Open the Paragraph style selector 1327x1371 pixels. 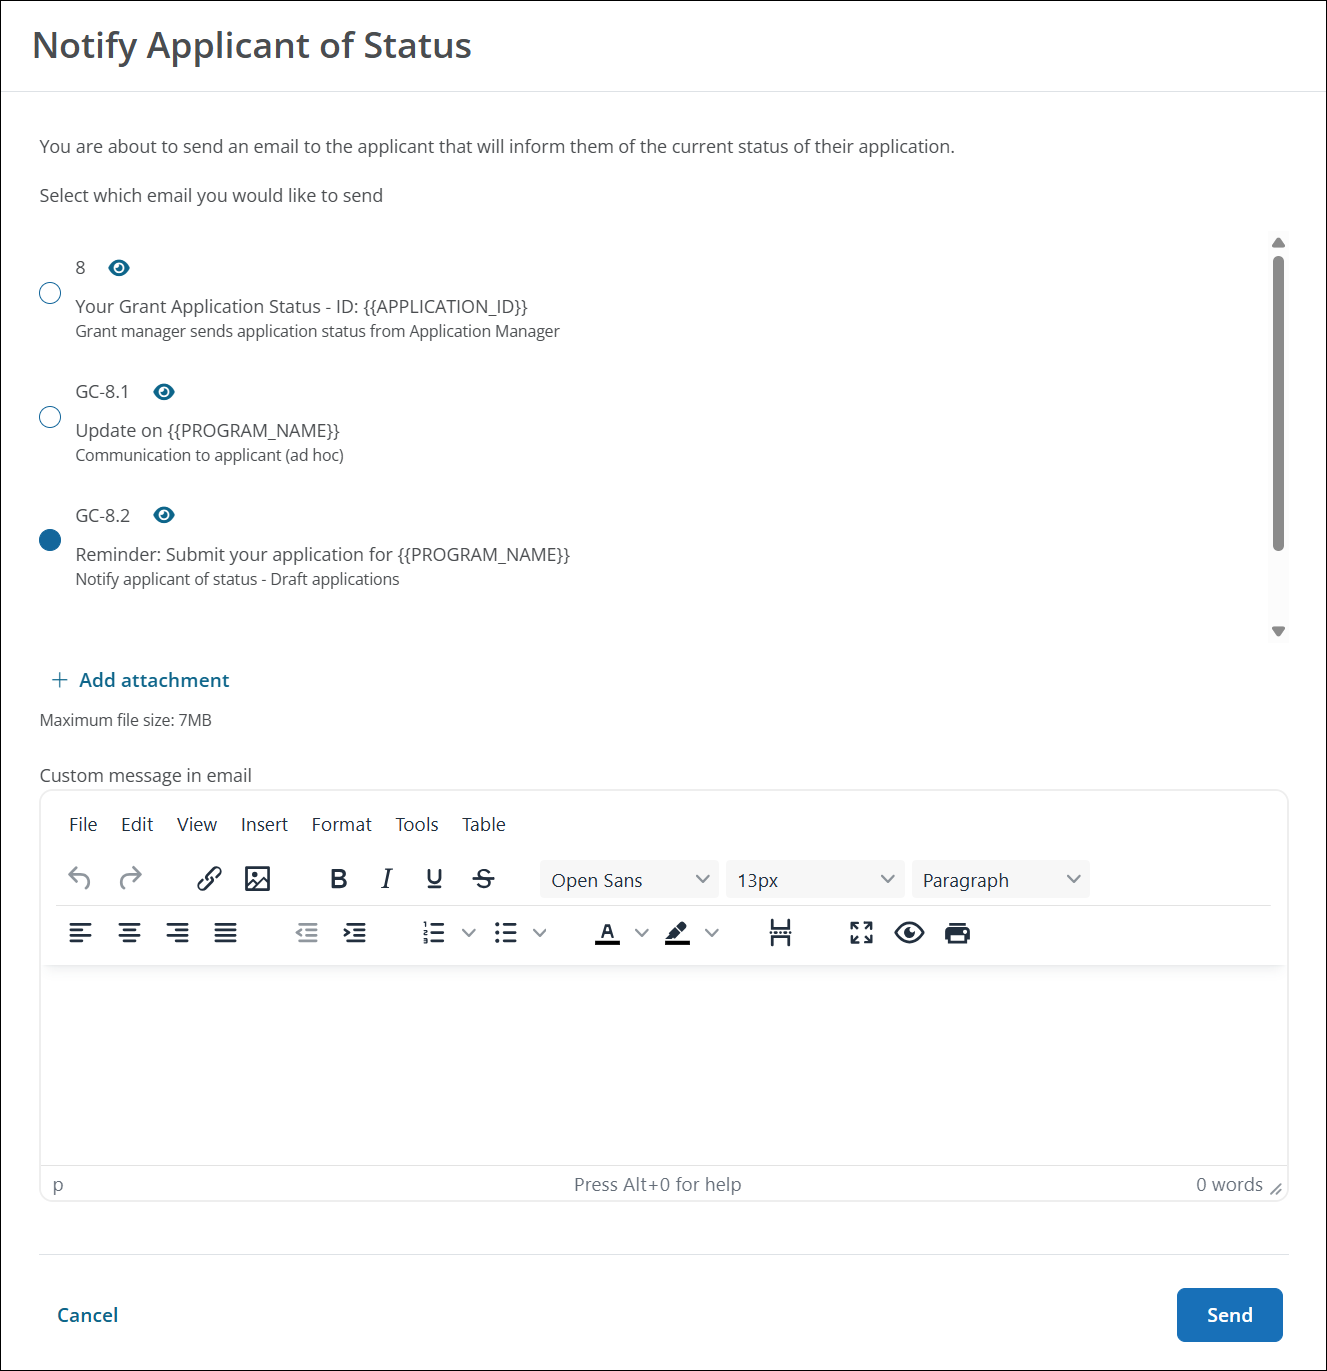coord(1000,879)
